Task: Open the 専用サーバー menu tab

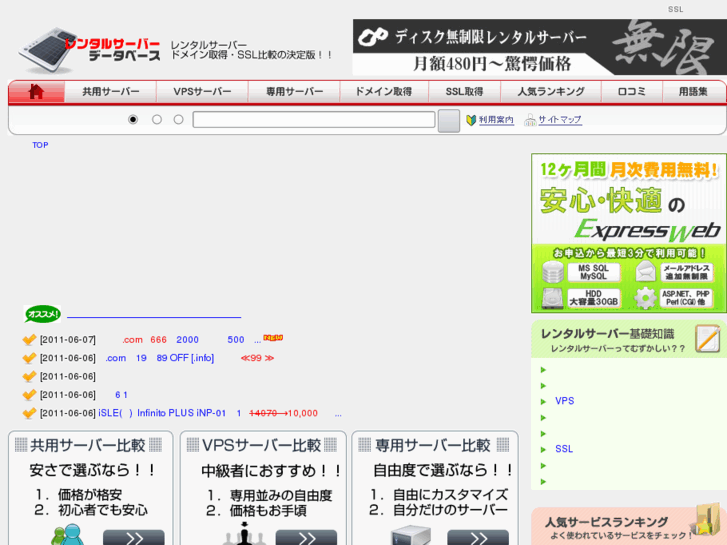Action: [x=294, y=91]
